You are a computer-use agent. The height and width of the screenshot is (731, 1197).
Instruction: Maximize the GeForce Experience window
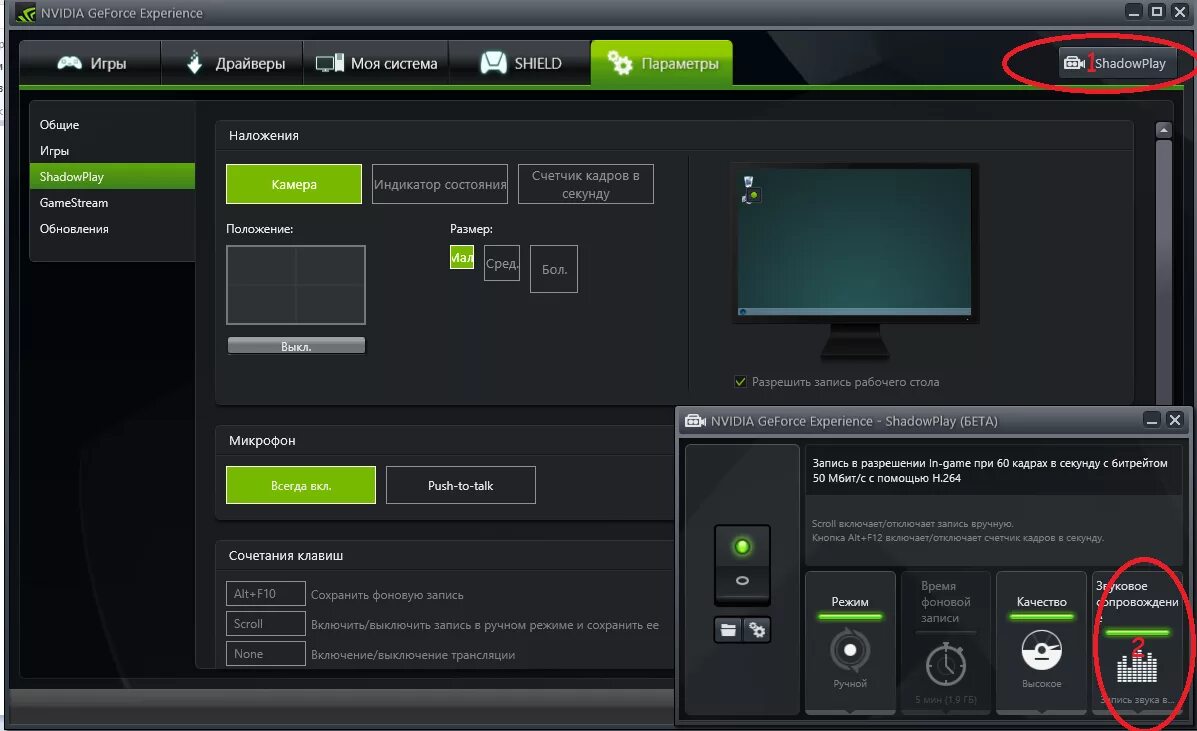(x=1157, y=11)
